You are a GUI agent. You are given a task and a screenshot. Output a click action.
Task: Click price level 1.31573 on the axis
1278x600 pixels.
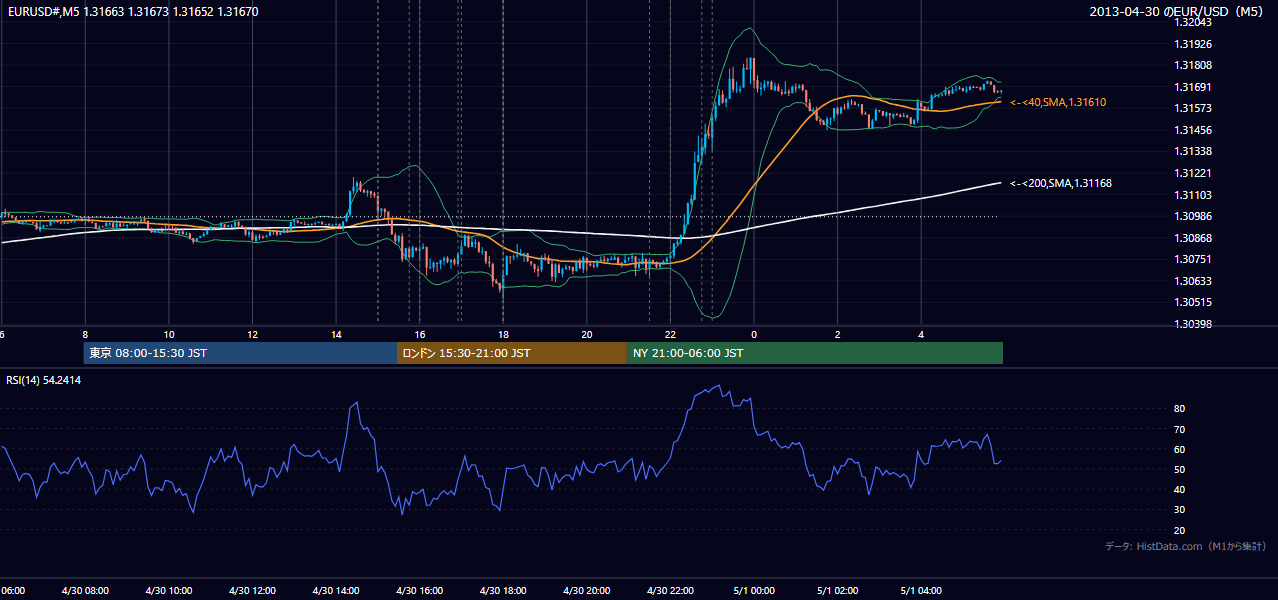click(x=1193, y=108)
